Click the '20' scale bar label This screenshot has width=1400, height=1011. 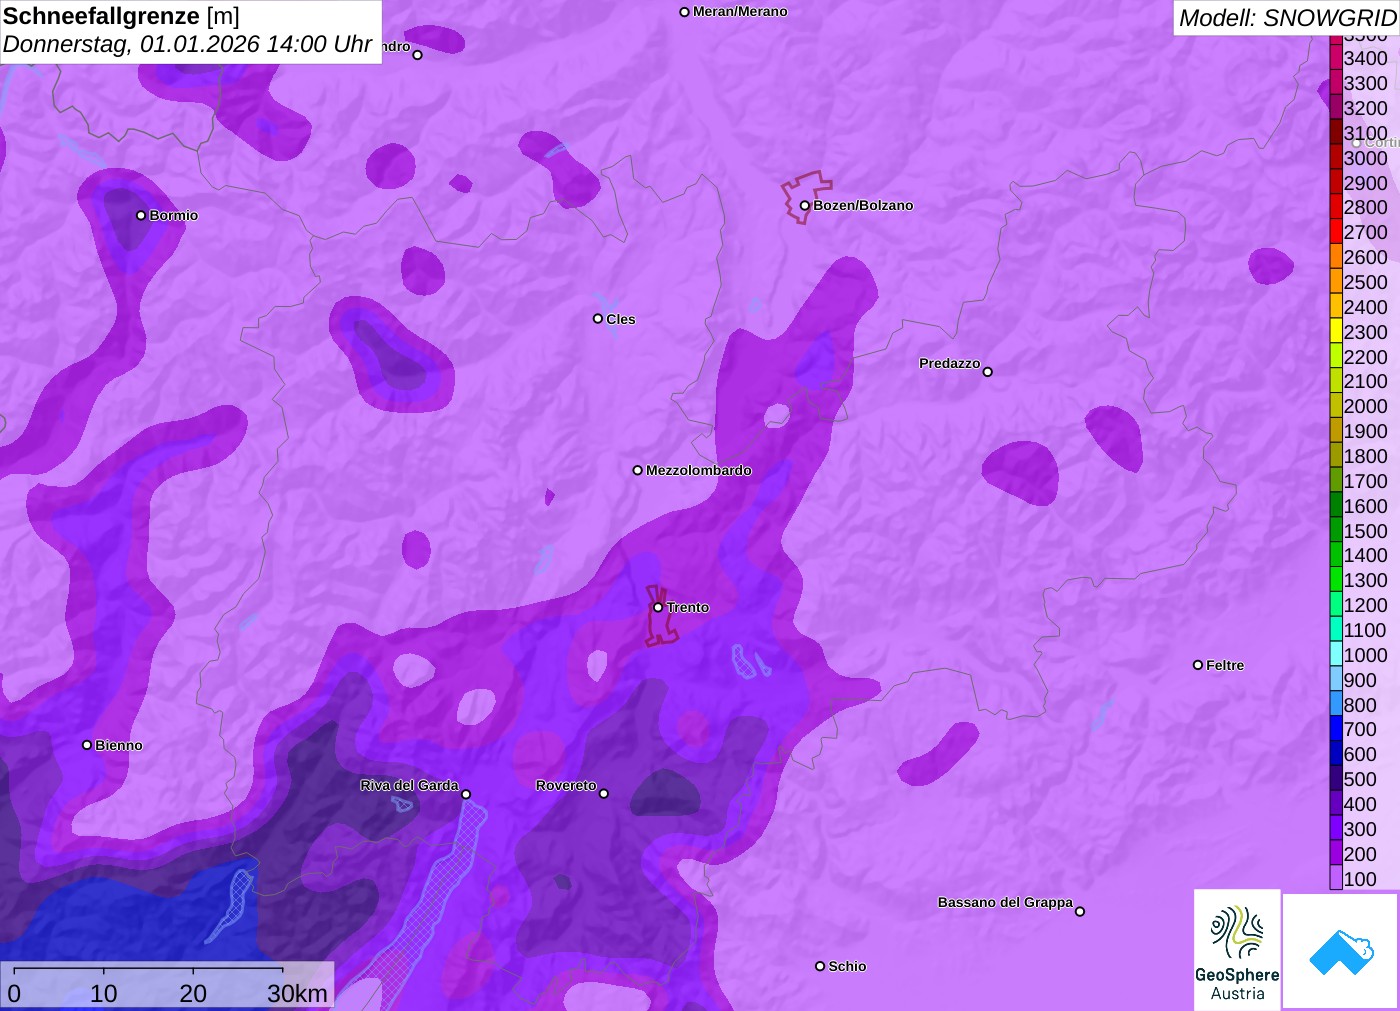(193, 993)
